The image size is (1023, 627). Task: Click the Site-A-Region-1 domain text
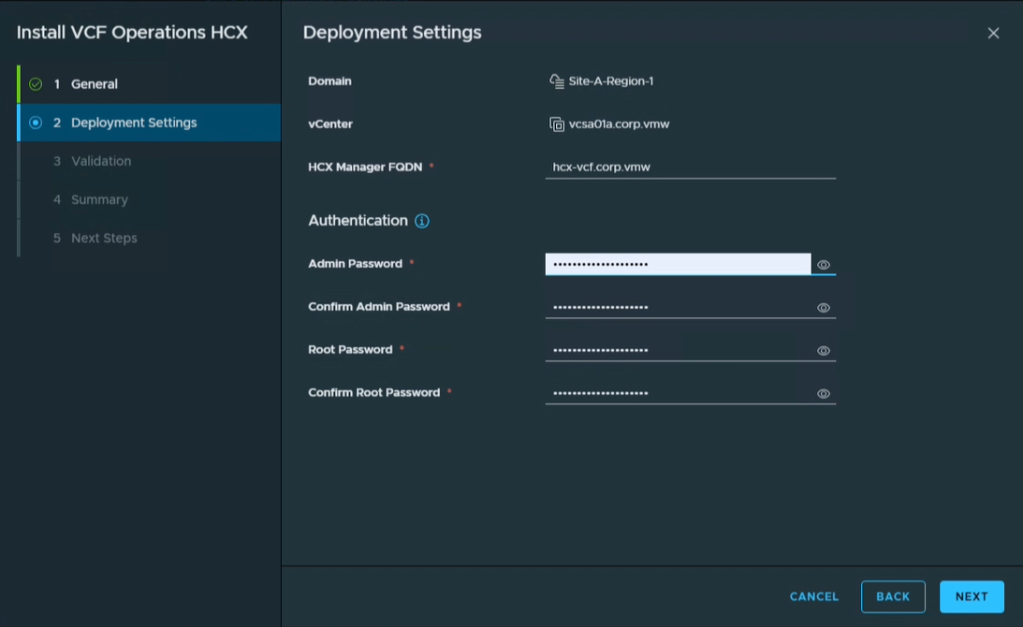click(611, 82)
